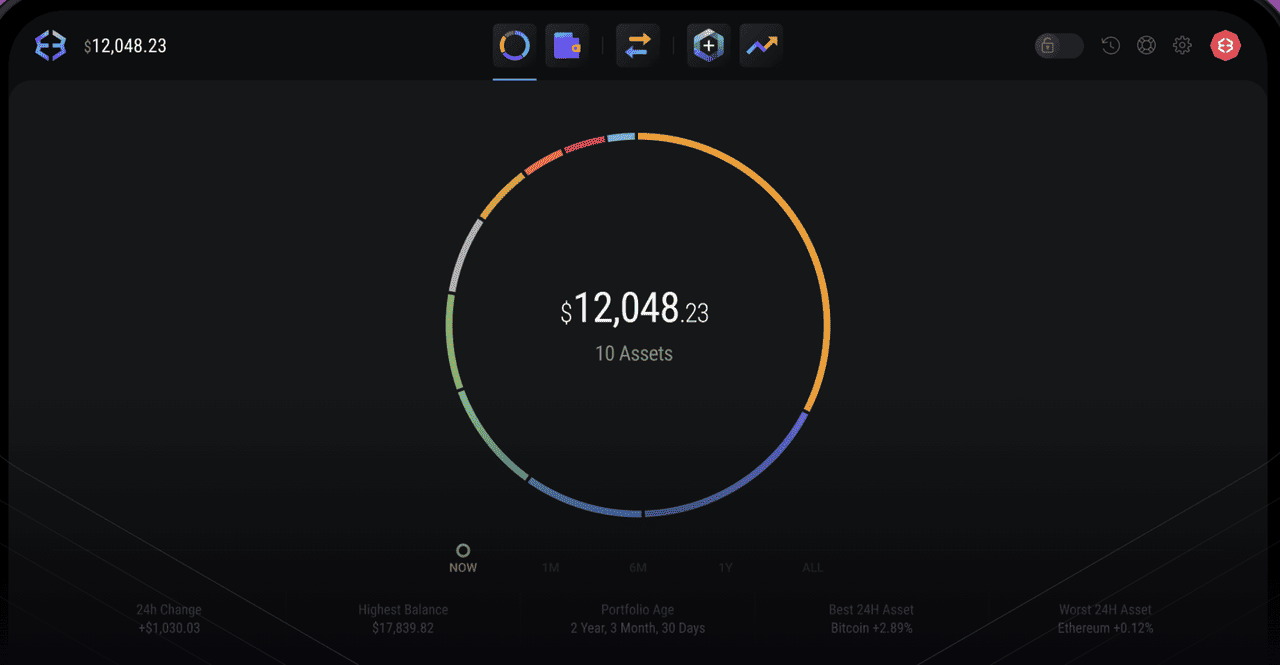
Task: Open the transaction history clock icon
Action: coord(1110,45)
